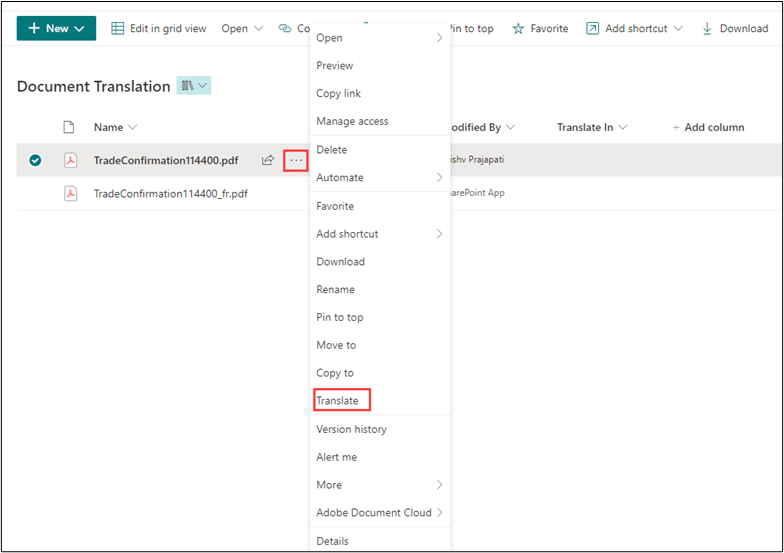The height and width of the screenshot is (553, 784).
Task: Click the PDF icon of TradeConfirmation114400_fr.pdf
Action: click(70, 194)
